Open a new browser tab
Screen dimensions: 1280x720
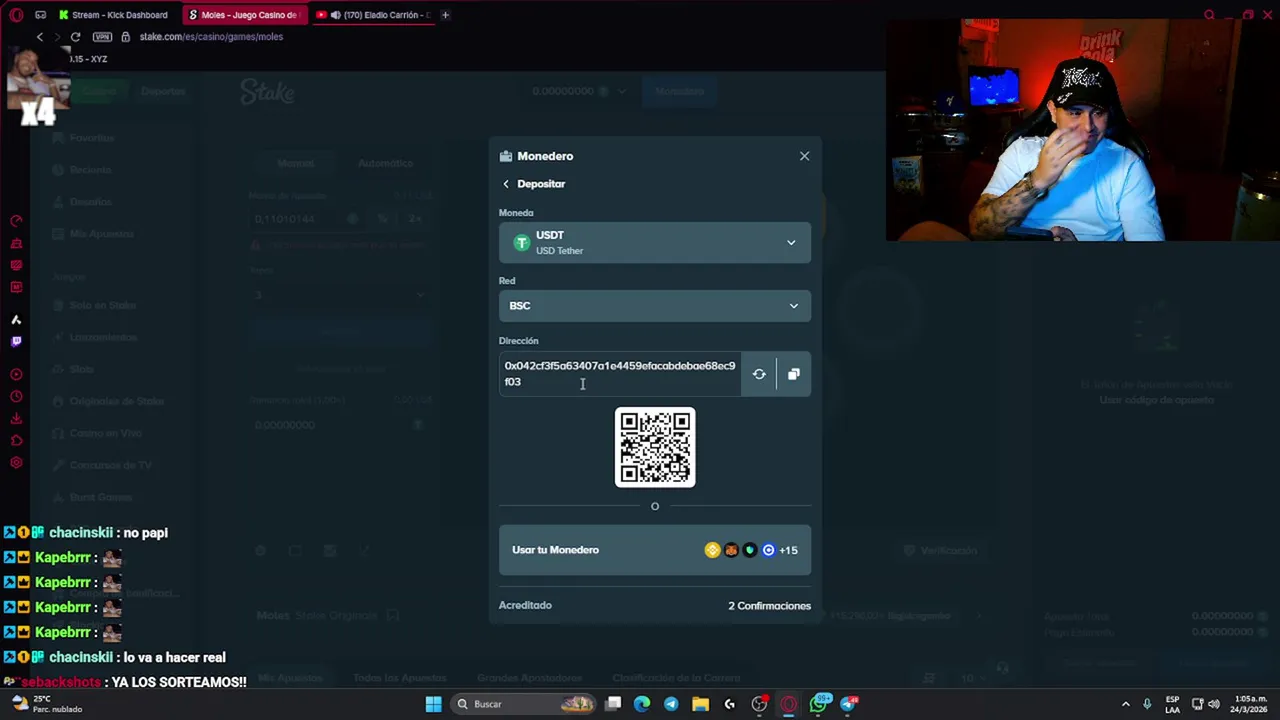point(445,15)
